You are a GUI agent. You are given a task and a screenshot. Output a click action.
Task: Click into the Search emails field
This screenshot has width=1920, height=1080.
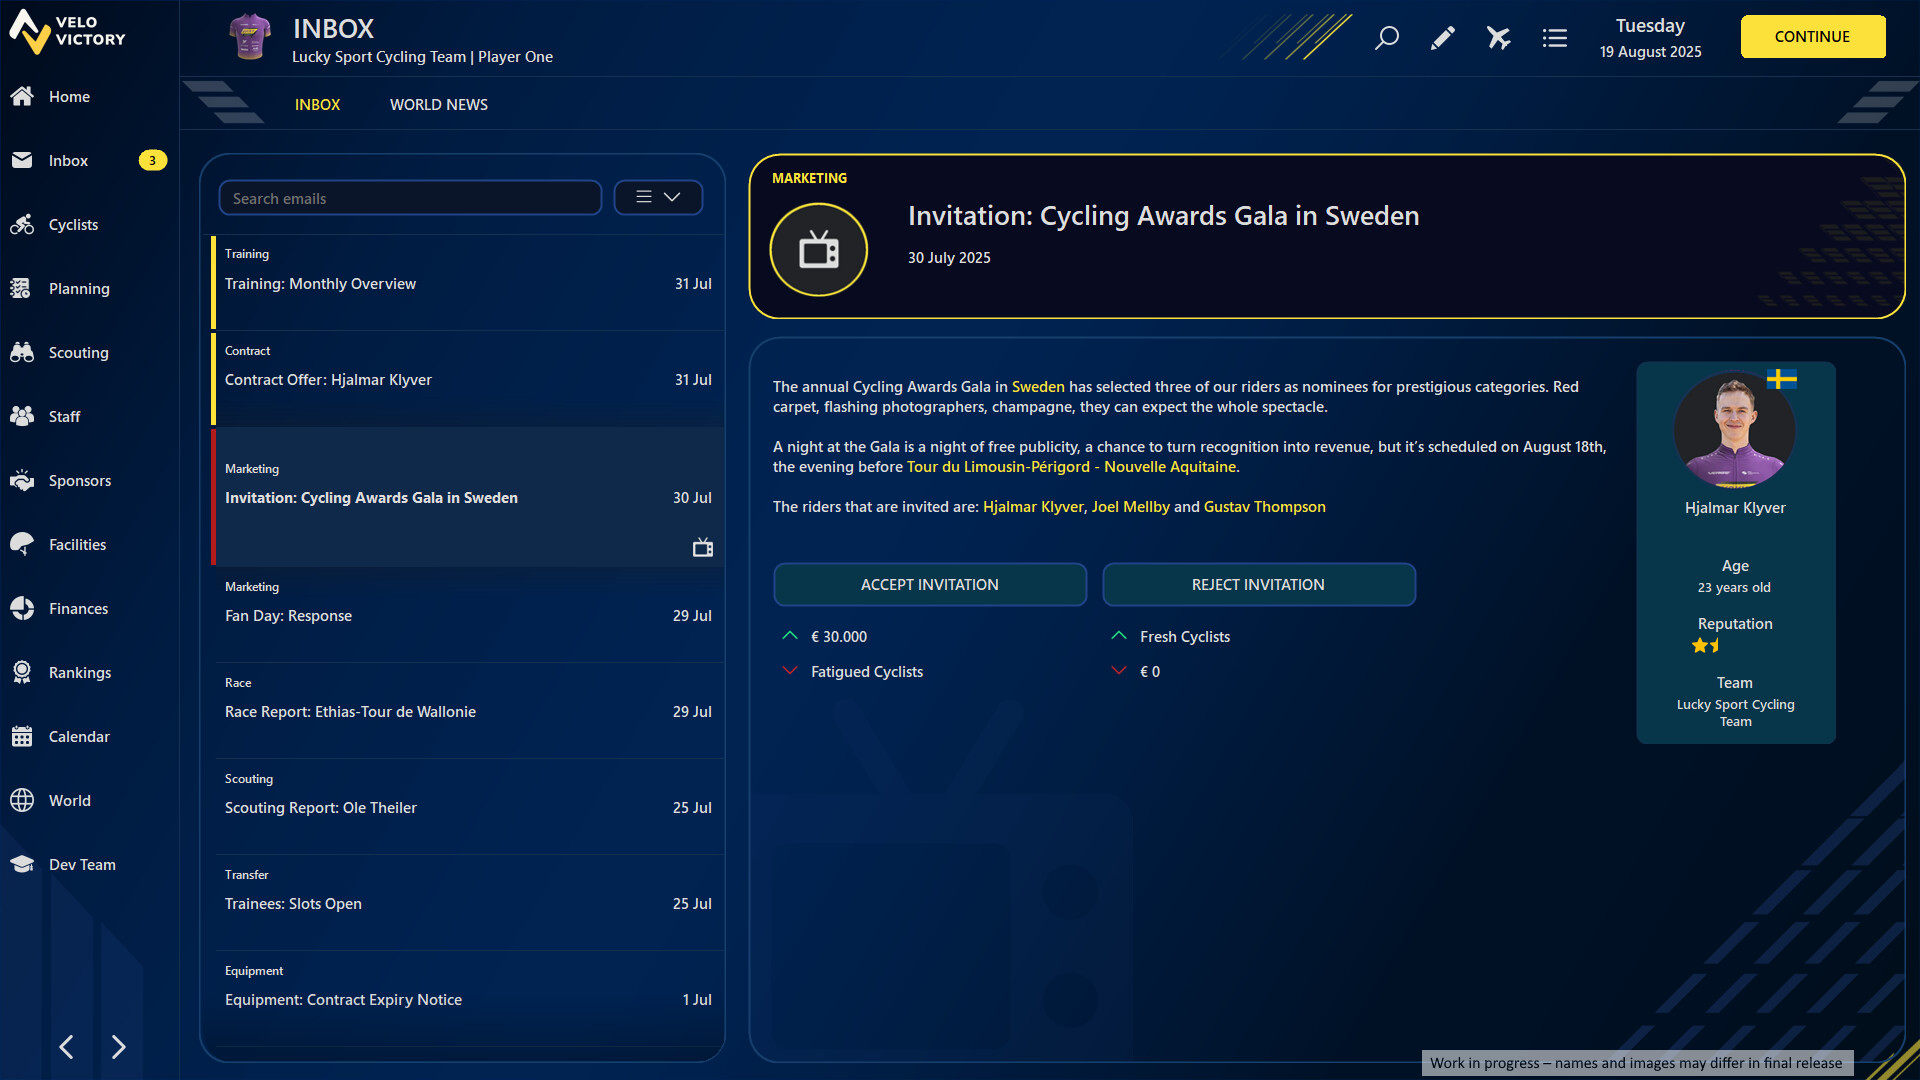(410, 197)
